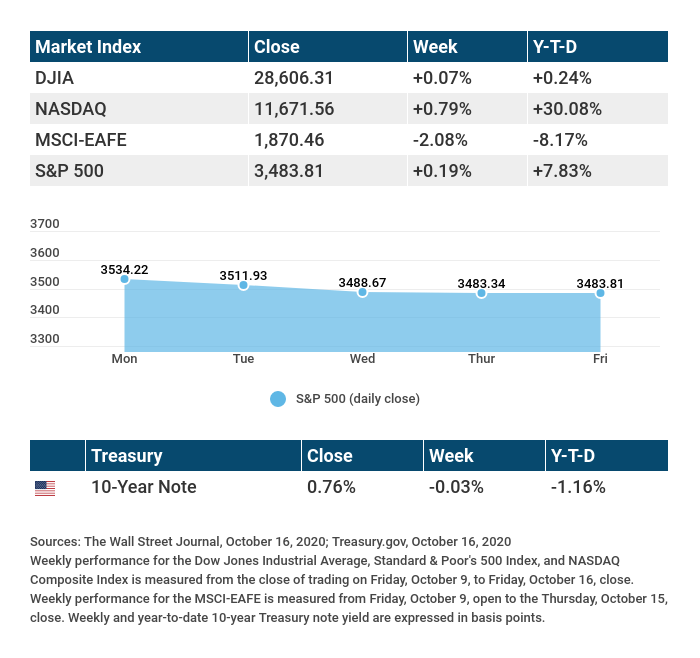
Task: Select Thursday data point 3483.34
Action: click(481, 293)
